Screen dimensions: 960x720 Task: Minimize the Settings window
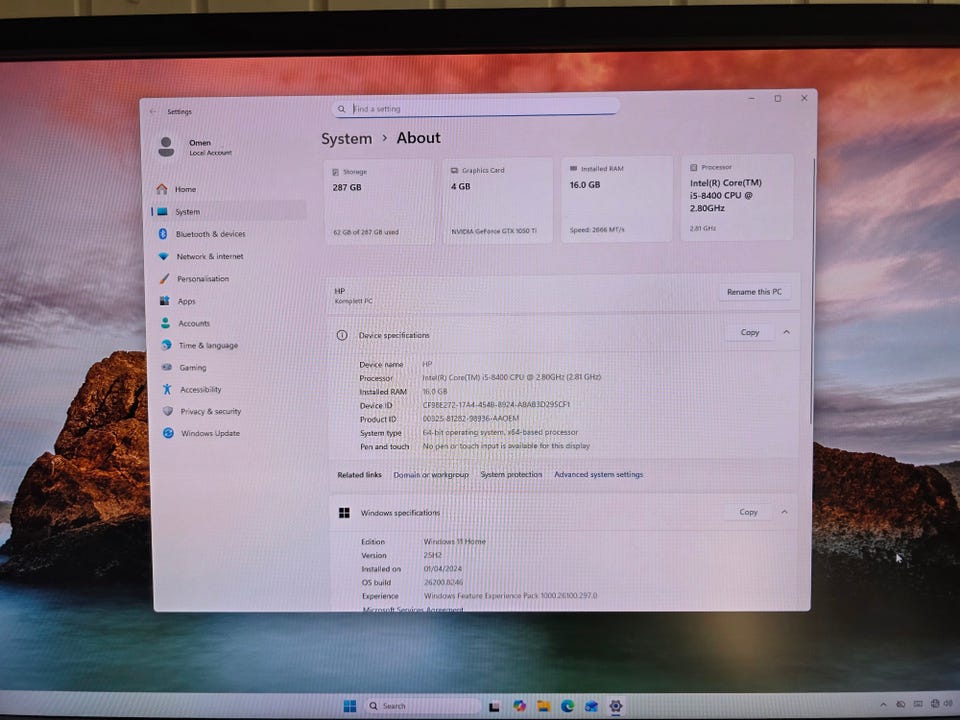[x=751, y=98]
